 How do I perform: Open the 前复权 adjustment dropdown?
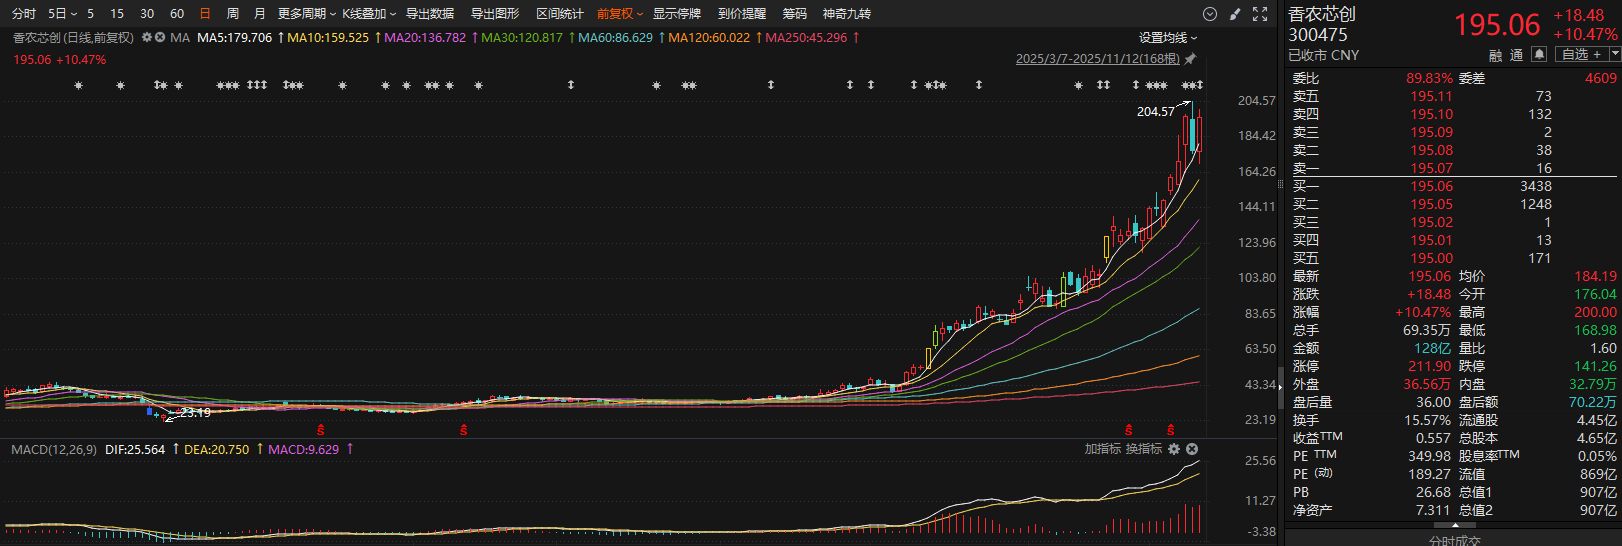point(620,14)
